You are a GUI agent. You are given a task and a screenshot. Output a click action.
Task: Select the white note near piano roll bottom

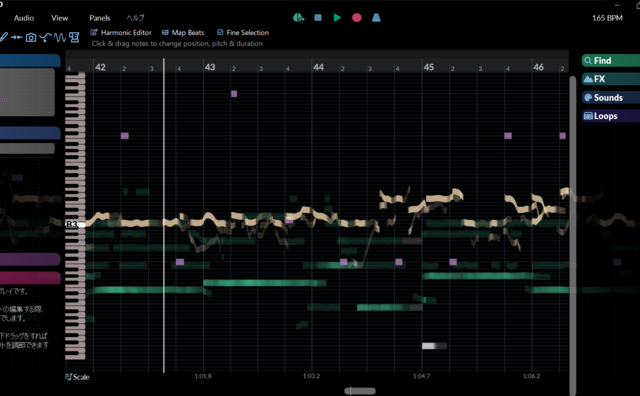point(434,346)
